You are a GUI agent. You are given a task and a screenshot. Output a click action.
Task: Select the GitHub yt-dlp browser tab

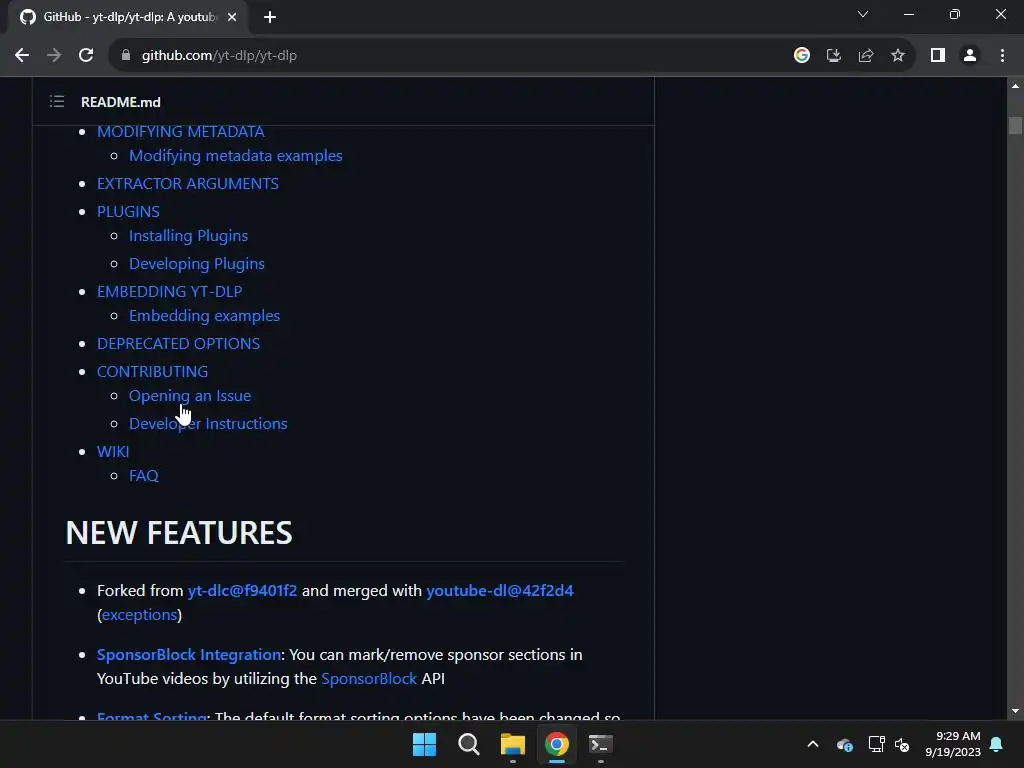pyautogui.click(x=128, y=17)
